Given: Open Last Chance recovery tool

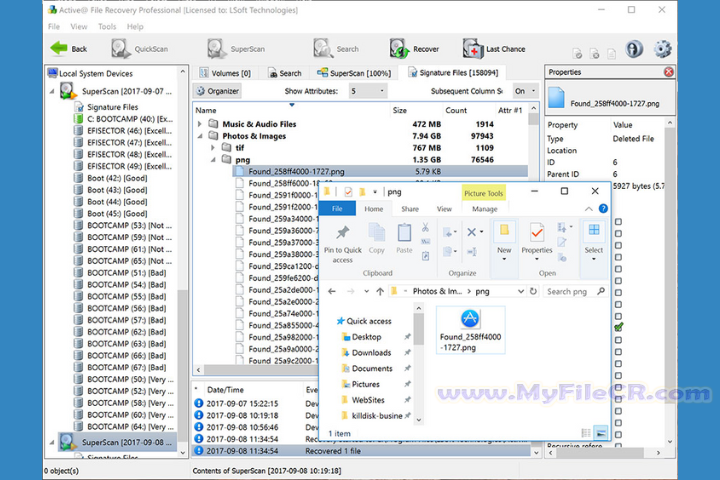Looking at the screenshot, I should [x=494, y=49].
